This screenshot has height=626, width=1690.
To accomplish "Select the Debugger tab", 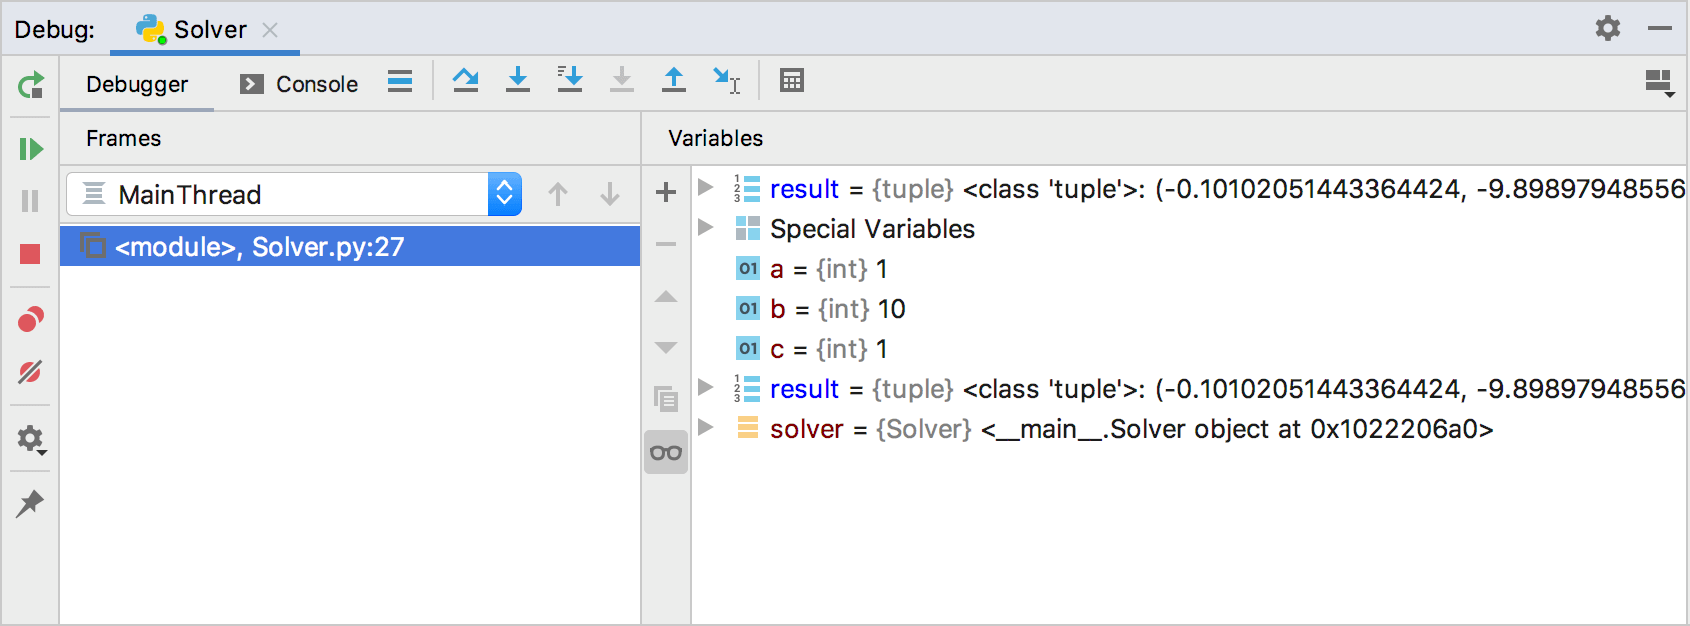I will point(137,84).
